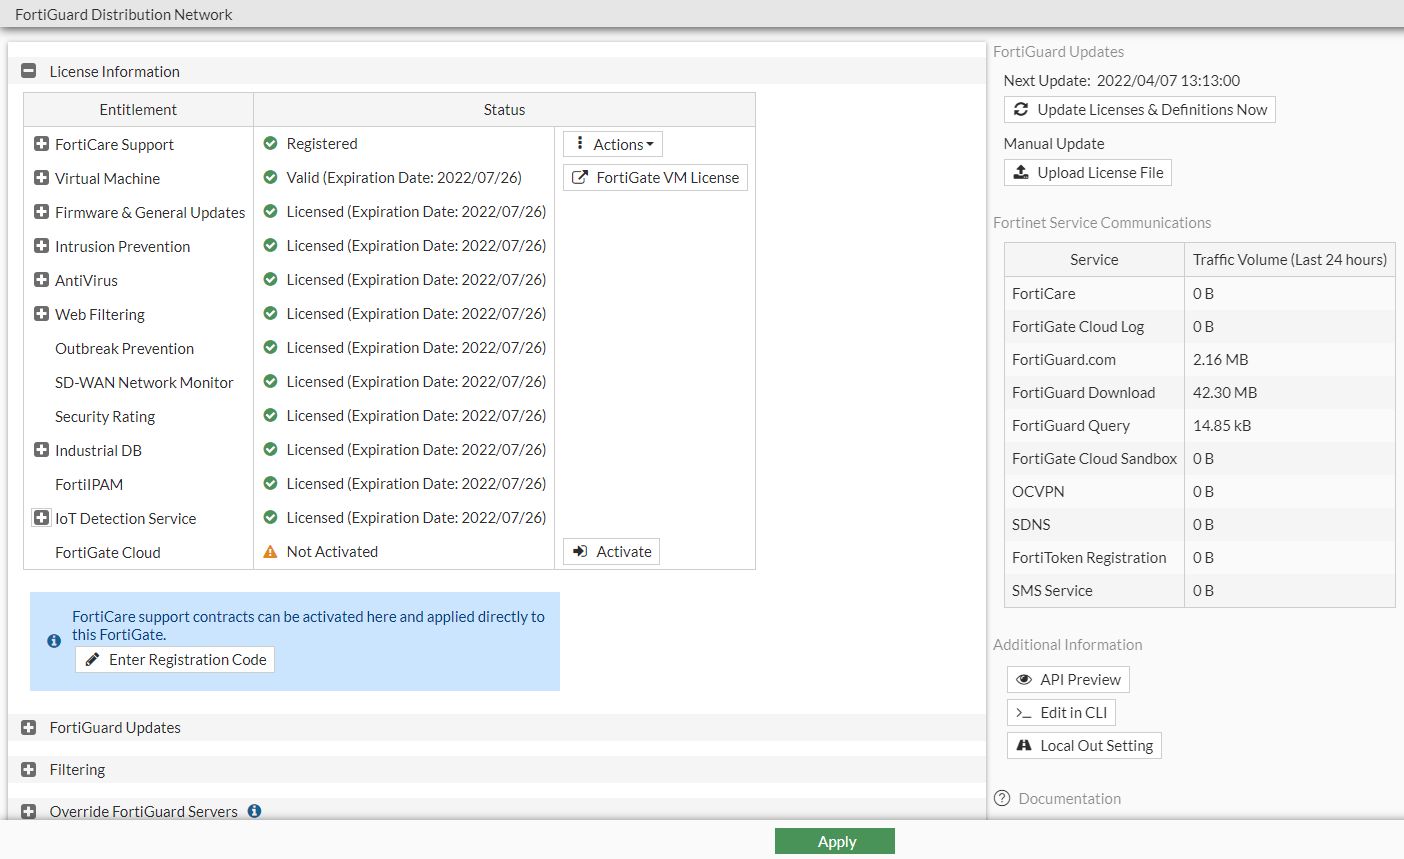Image resolution: width=1404 pixels, height=859 pixels.
Task: Select the SD-WAN Network Monitor label
Action: pos(144,383)
